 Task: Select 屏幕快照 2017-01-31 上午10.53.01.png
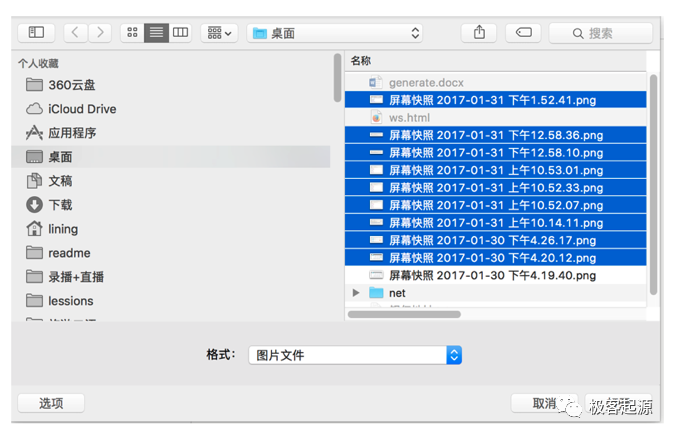pyautogui.click(x=495, y=170)
